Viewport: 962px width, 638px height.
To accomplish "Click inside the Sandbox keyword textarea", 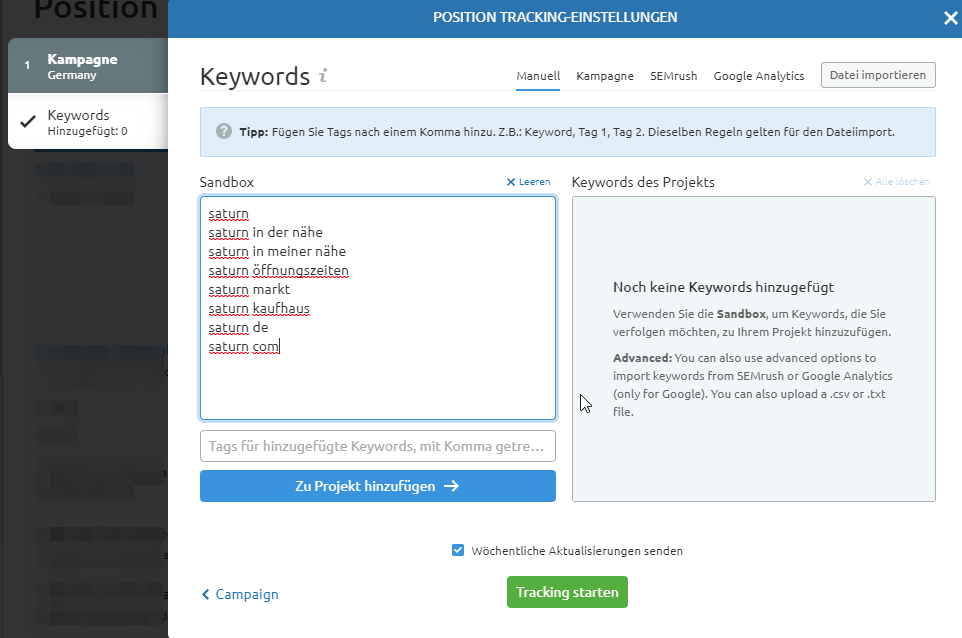I will 378,308.
